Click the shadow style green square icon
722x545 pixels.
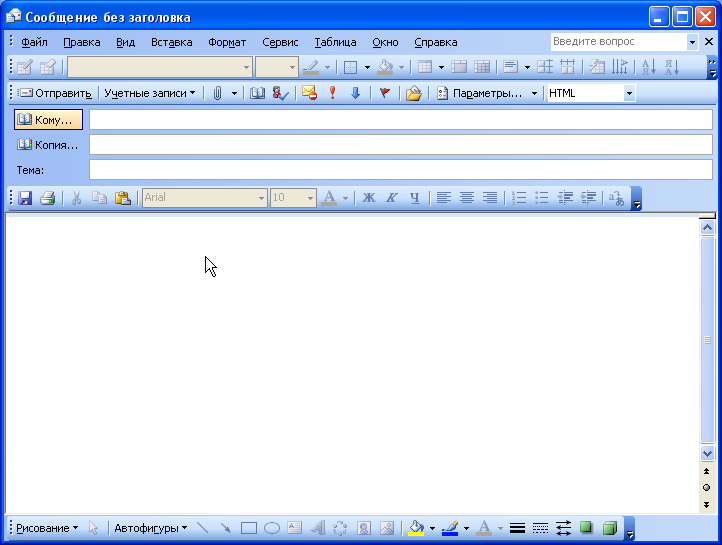pyautogui.click(x=586, y=528)
